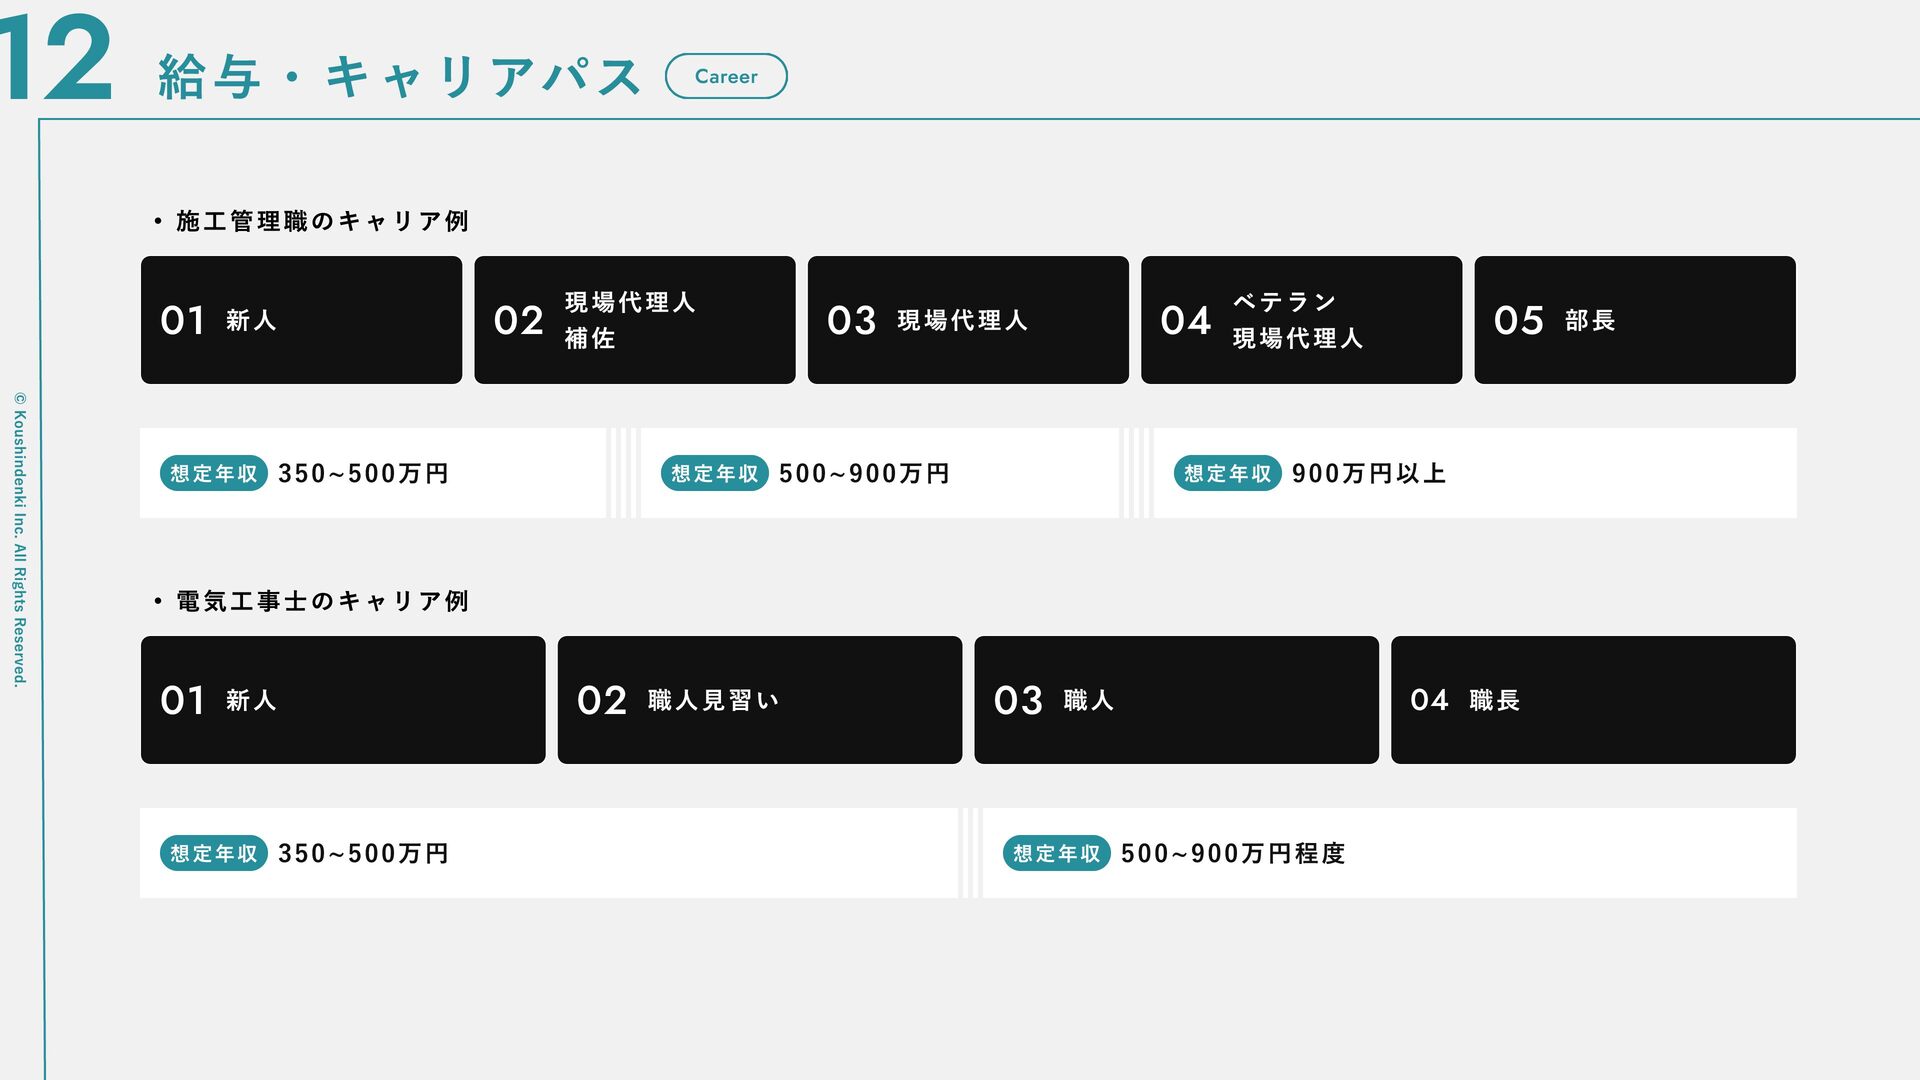Click the 04 職長 card

point(1592,700)
